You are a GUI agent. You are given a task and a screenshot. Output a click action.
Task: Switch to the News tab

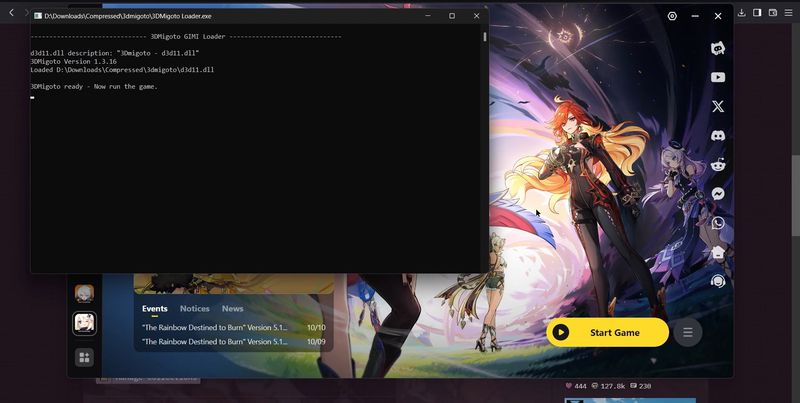(x=232, y=309)
